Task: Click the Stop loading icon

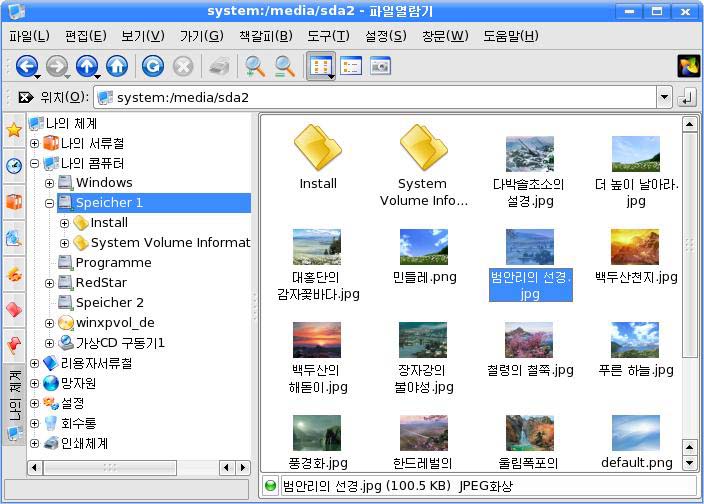Action: pos(183,66)
